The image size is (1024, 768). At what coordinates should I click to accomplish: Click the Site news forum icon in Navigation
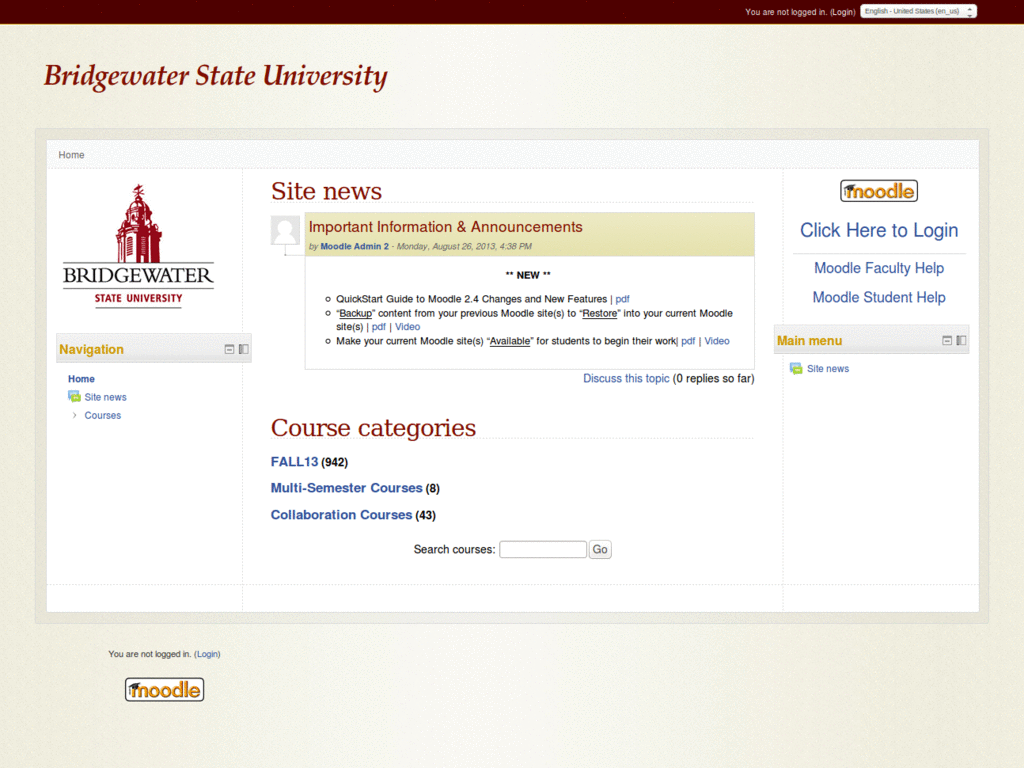click(x=74, y=397)
